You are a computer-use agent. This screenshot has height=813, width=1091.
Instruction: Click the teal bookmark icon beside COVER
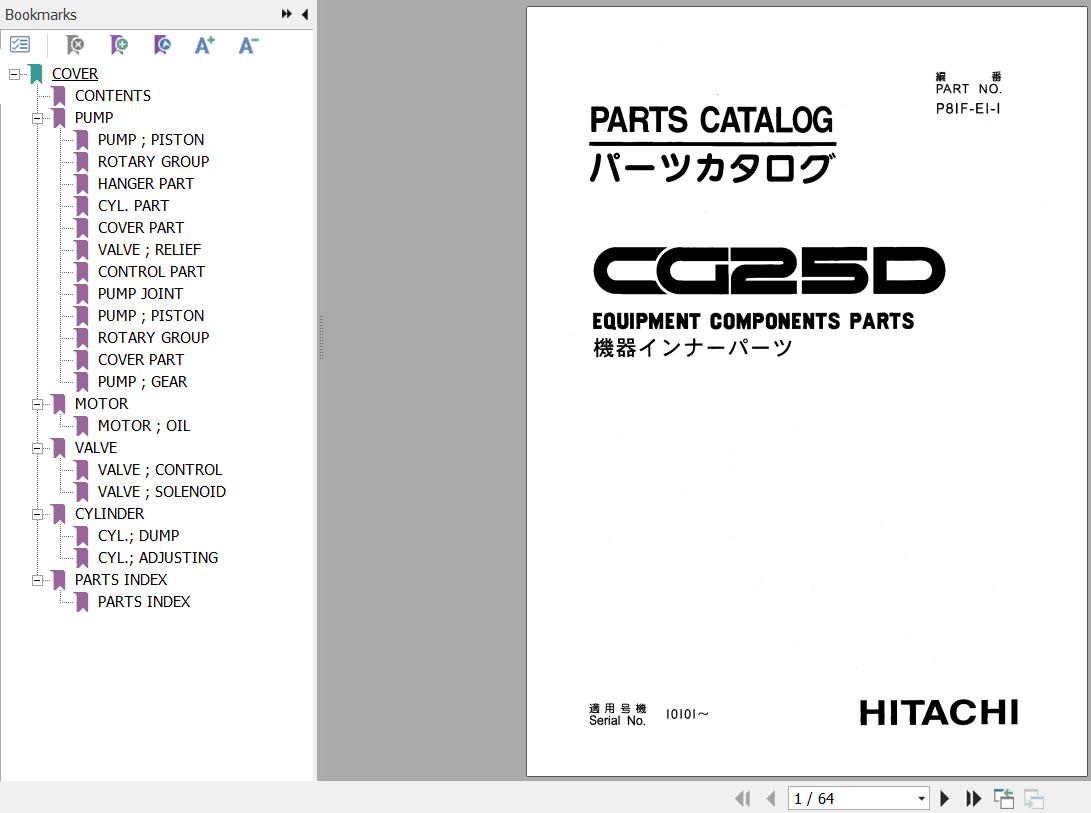point(36,74)
